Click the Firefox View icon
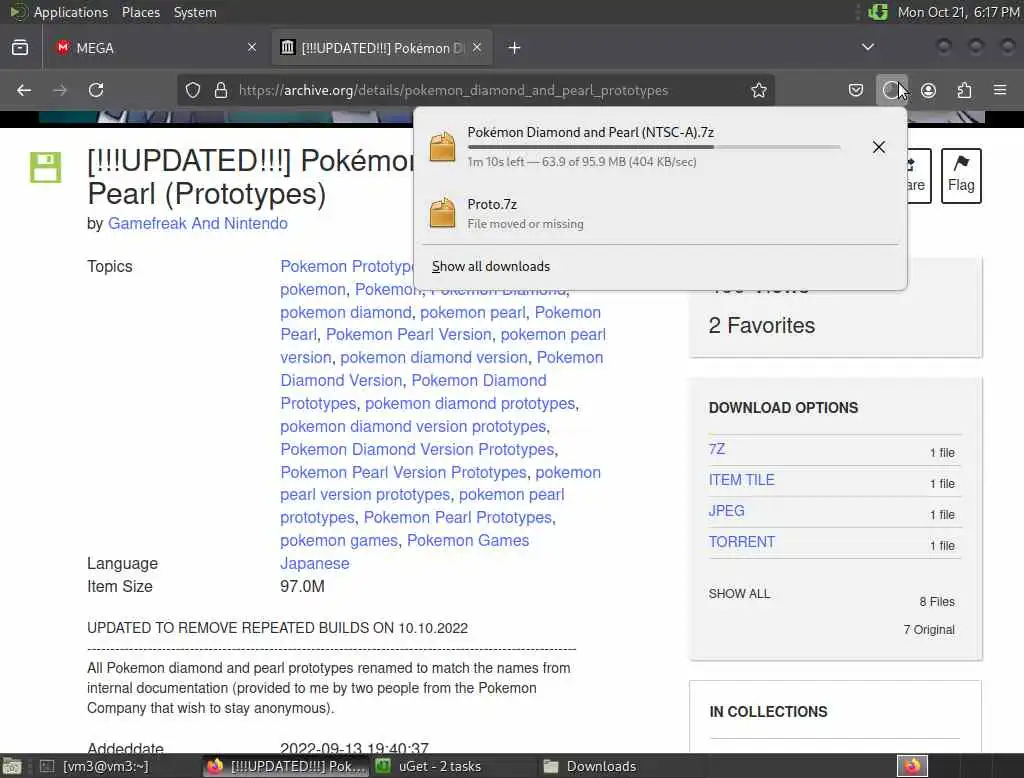1024x778 pixels. coord(20,48)
